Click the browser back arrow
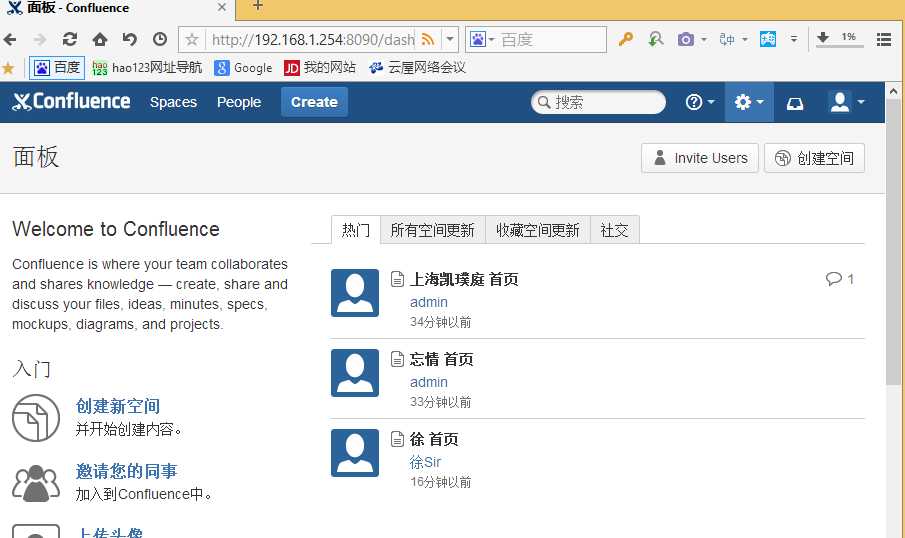The image size is (905, 538). click(10, 39)
